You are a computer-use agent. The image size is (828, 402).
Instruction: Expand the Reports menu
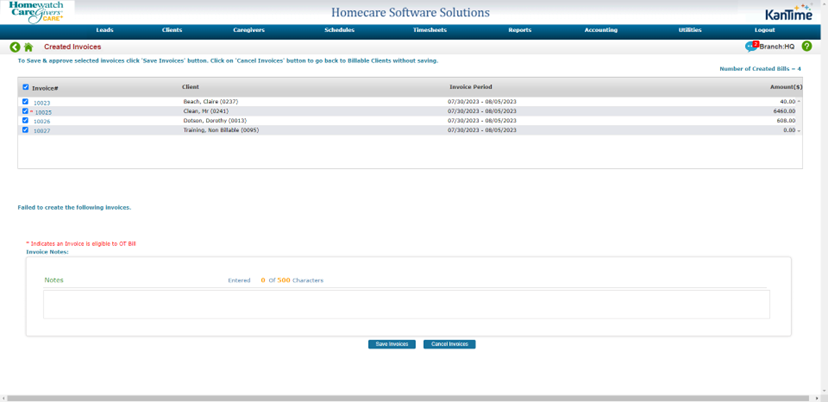(x=520, y=30)
